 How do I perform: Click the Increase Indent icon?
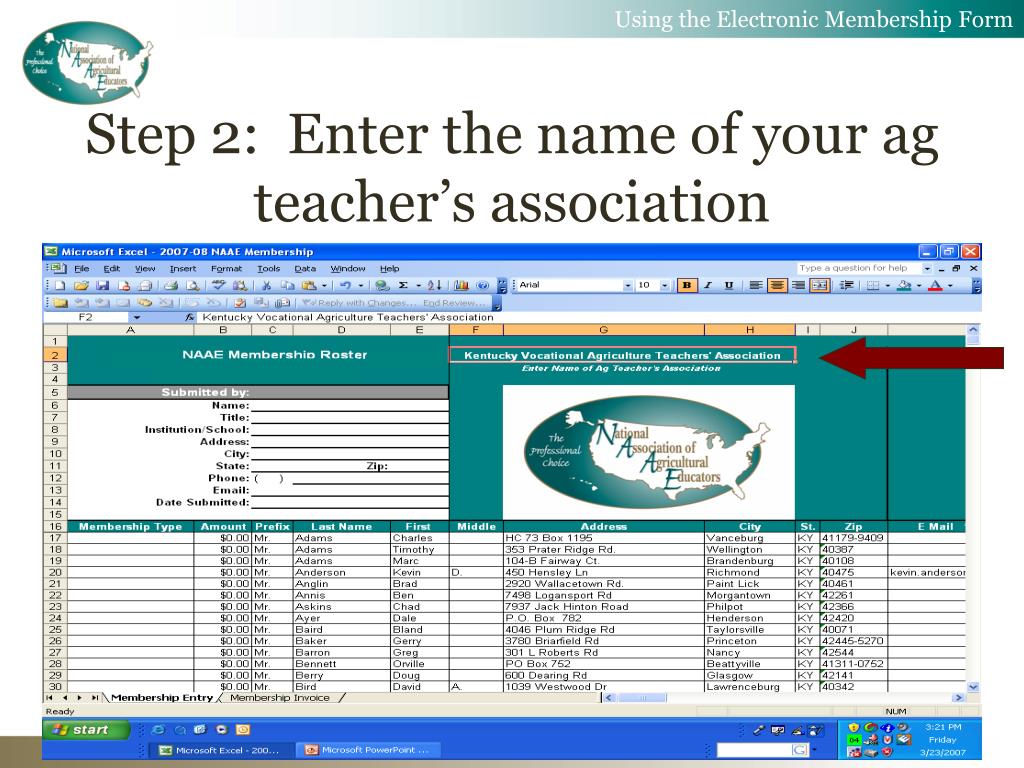(846, 285)
